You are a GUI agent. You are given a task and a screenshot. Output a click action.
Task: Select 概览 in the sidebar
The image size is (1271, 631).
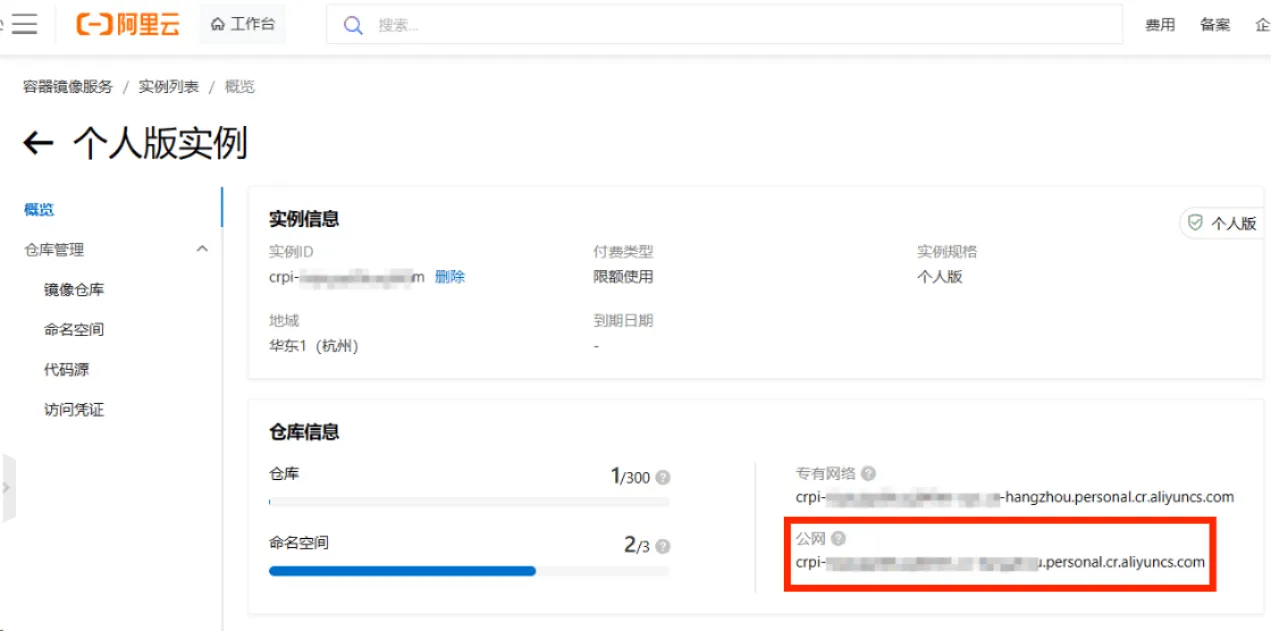tap(39, 210)
